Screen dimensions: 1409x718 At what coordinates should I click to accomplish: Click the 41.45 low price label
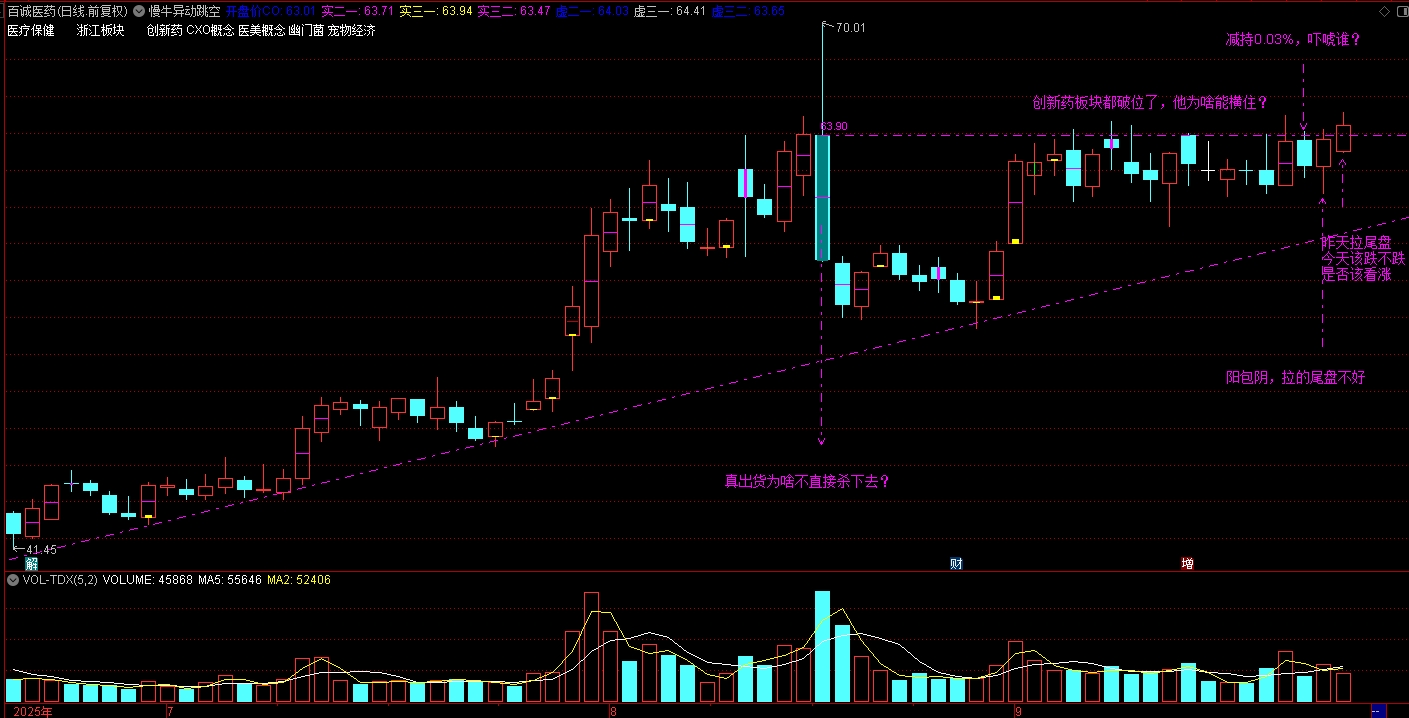click(41, 550)
